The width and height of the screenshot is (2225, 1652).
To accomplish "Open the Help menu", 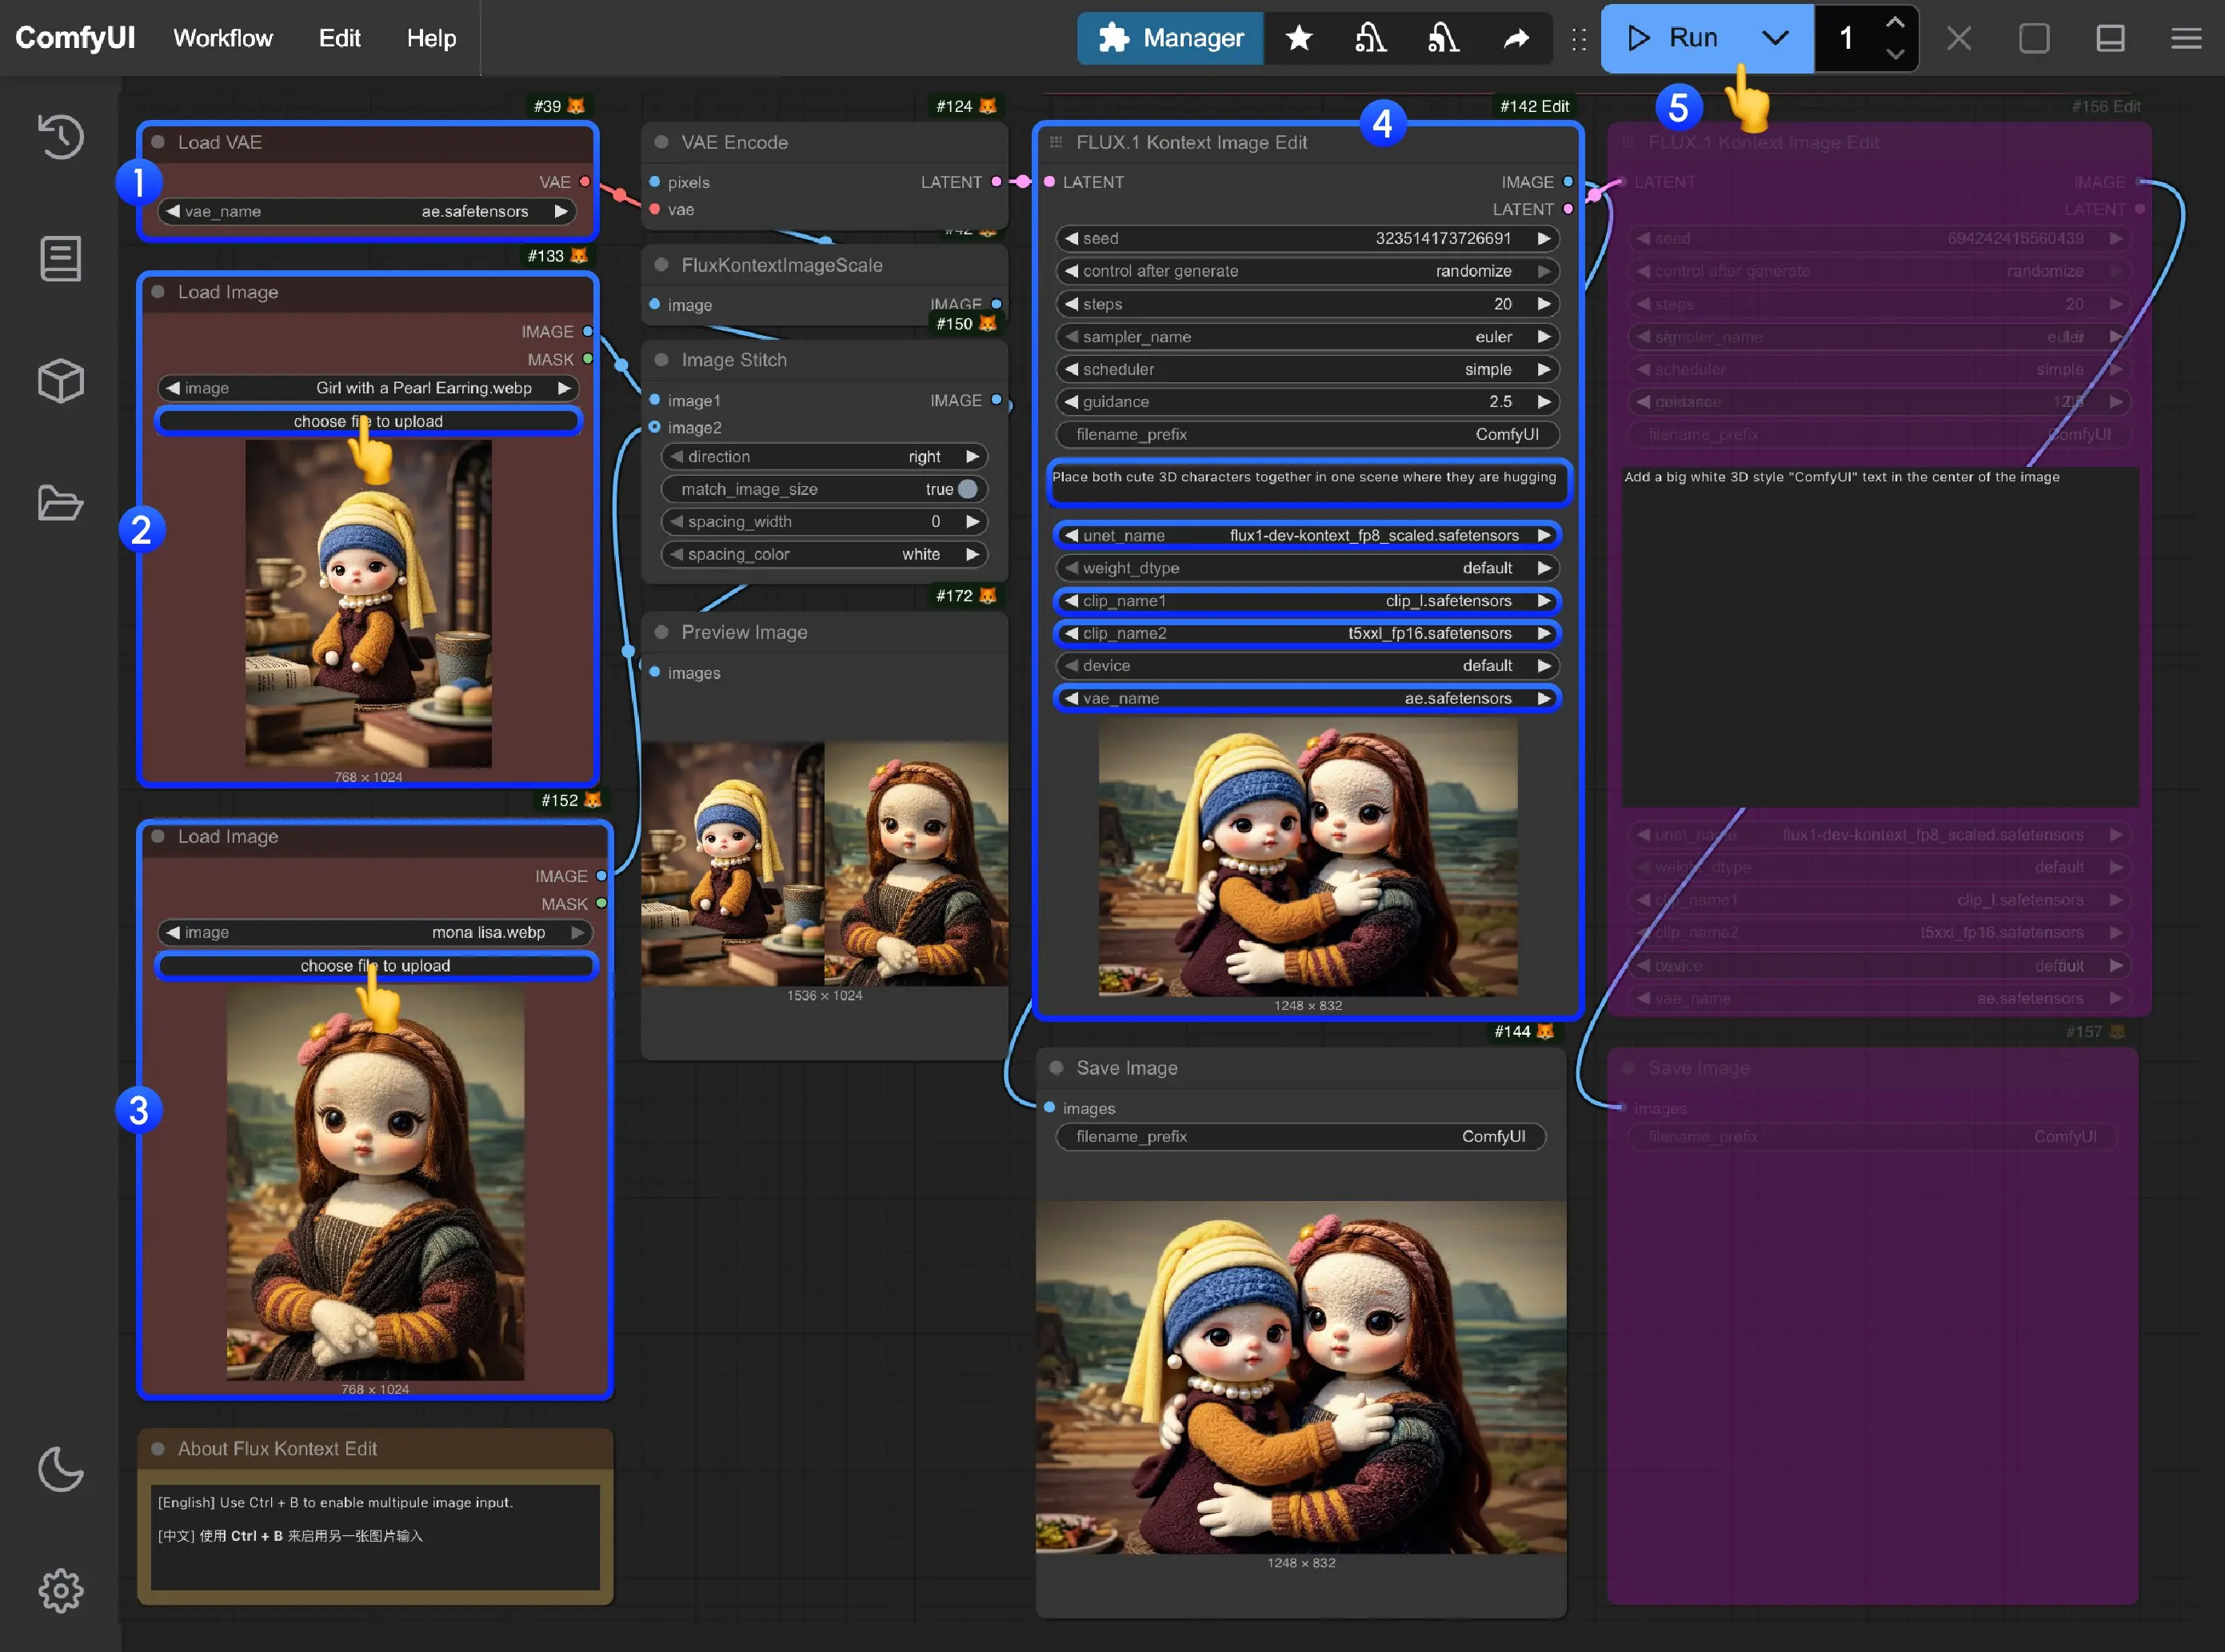I will click(x=430, y=38).
